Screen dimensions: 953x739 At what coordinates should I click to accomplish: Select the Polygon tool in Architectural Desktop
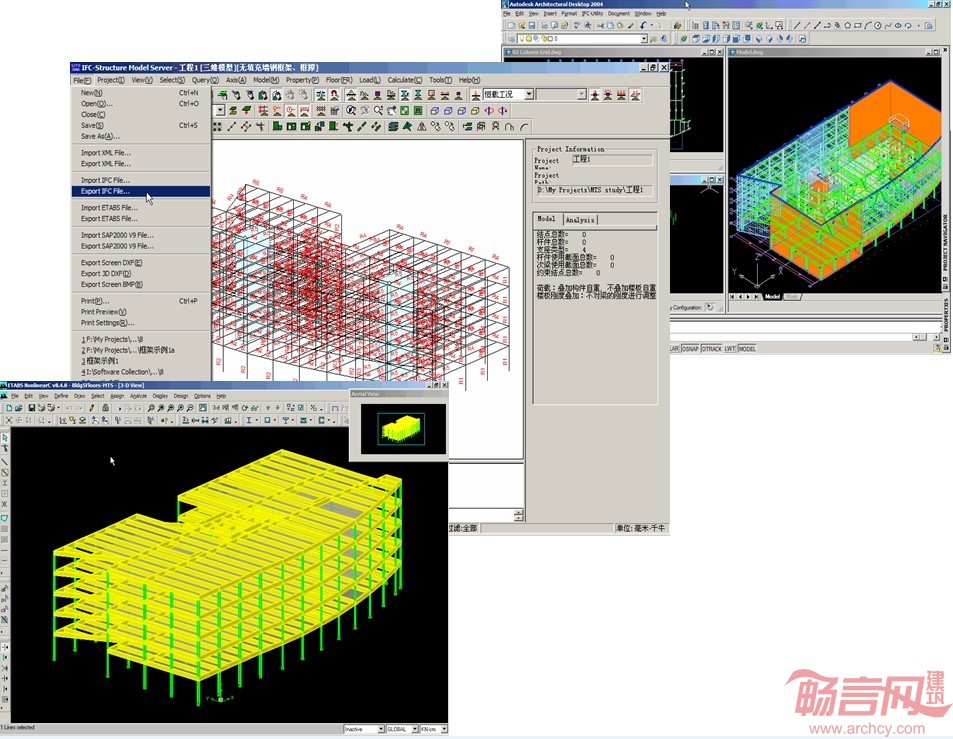pos(848,26)
